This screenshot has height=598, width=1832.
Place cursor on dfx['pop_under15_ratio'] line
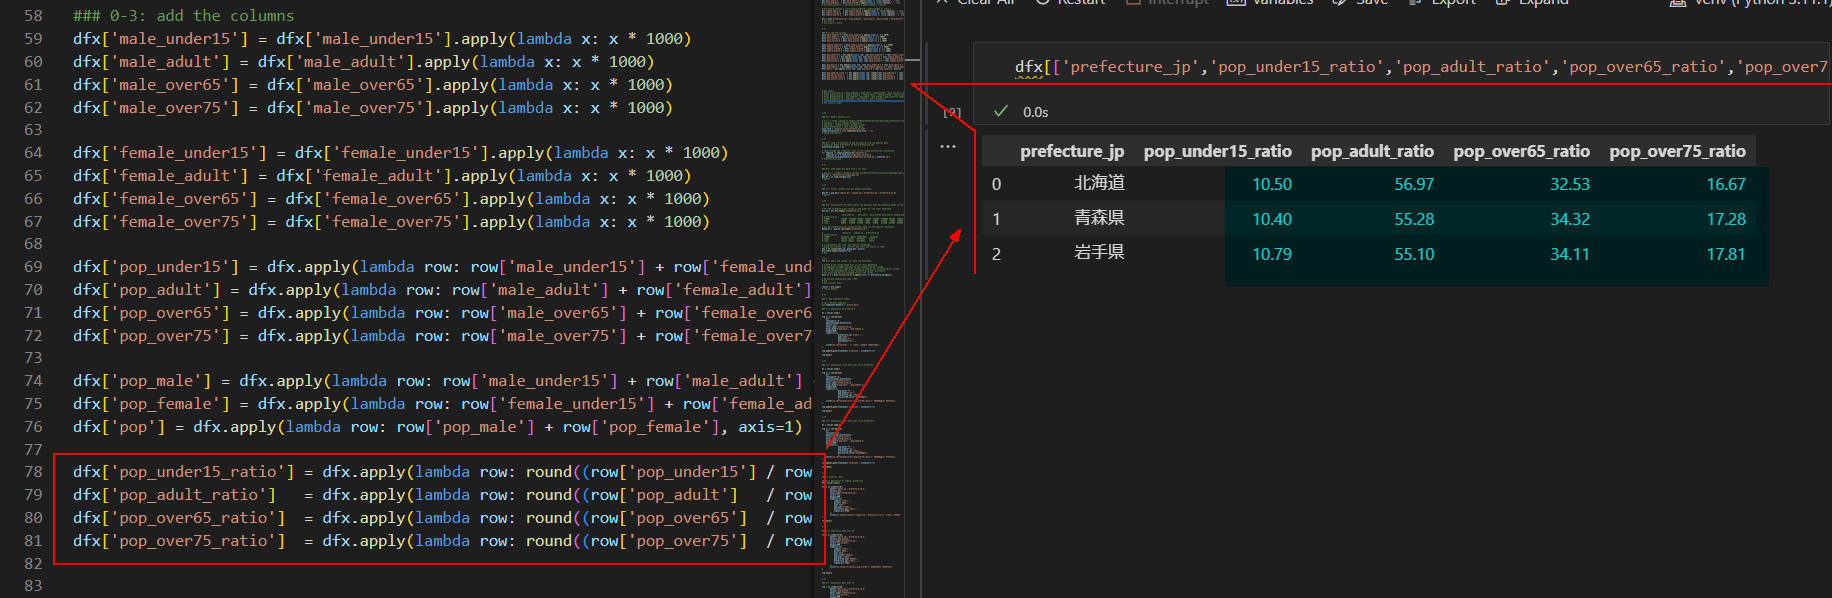pos(442,472)
